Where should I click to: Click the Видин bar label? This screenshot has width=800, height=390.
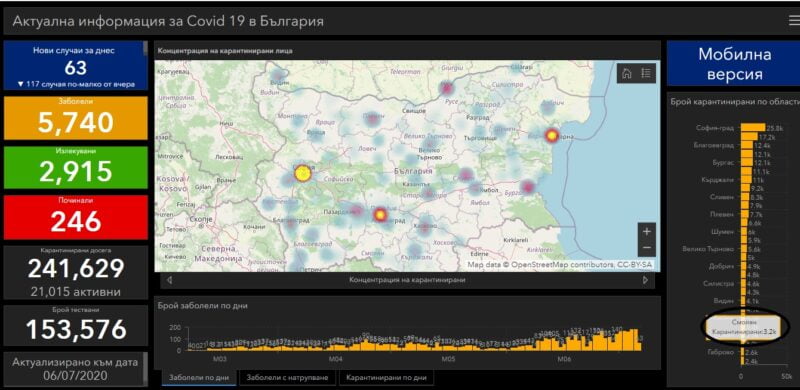(723, 301)
